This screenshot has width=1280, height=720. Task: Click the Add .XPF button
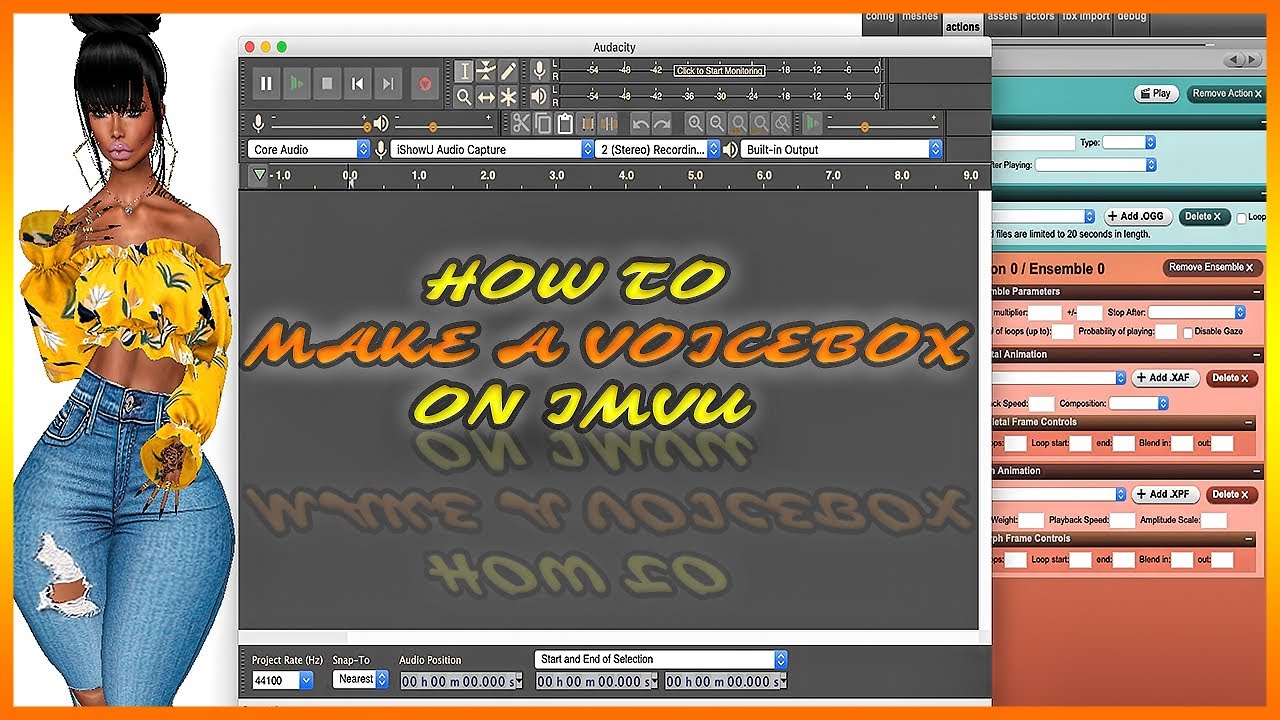[1165, 494]
